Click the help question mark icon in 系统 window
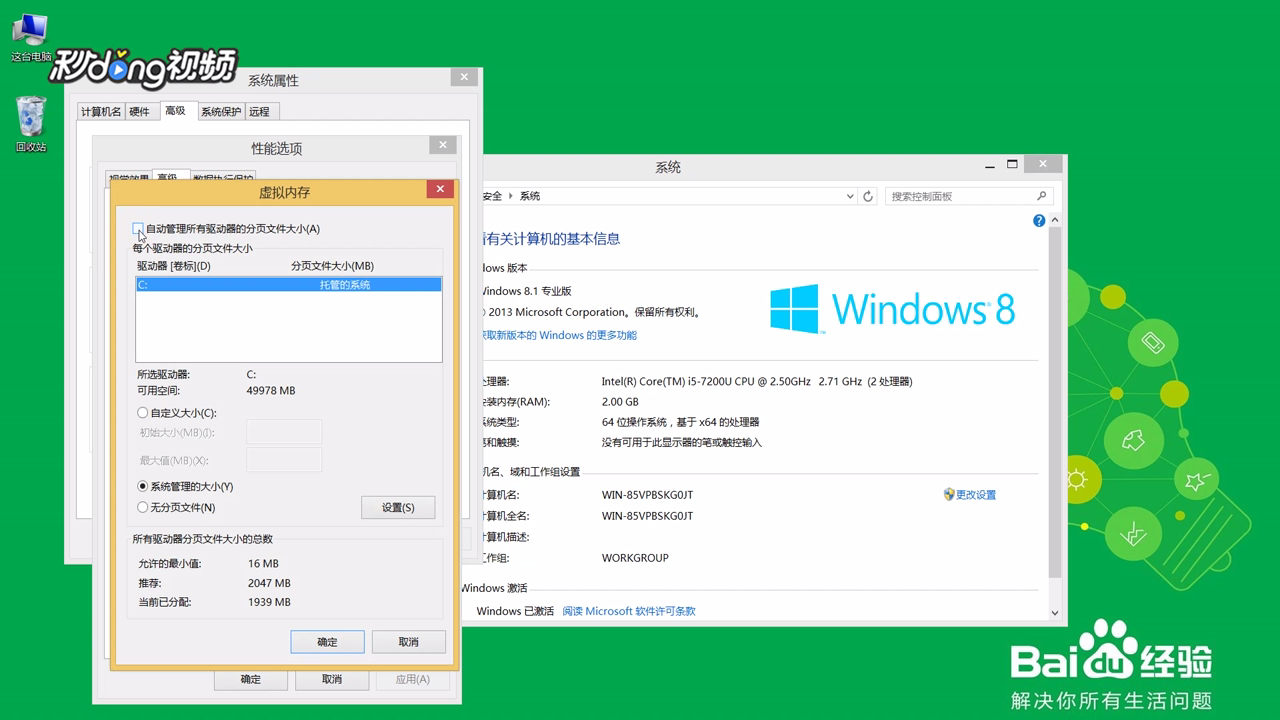Image resolution: width=1280 pixels, height=720 pixels. tap(1039, 221)
